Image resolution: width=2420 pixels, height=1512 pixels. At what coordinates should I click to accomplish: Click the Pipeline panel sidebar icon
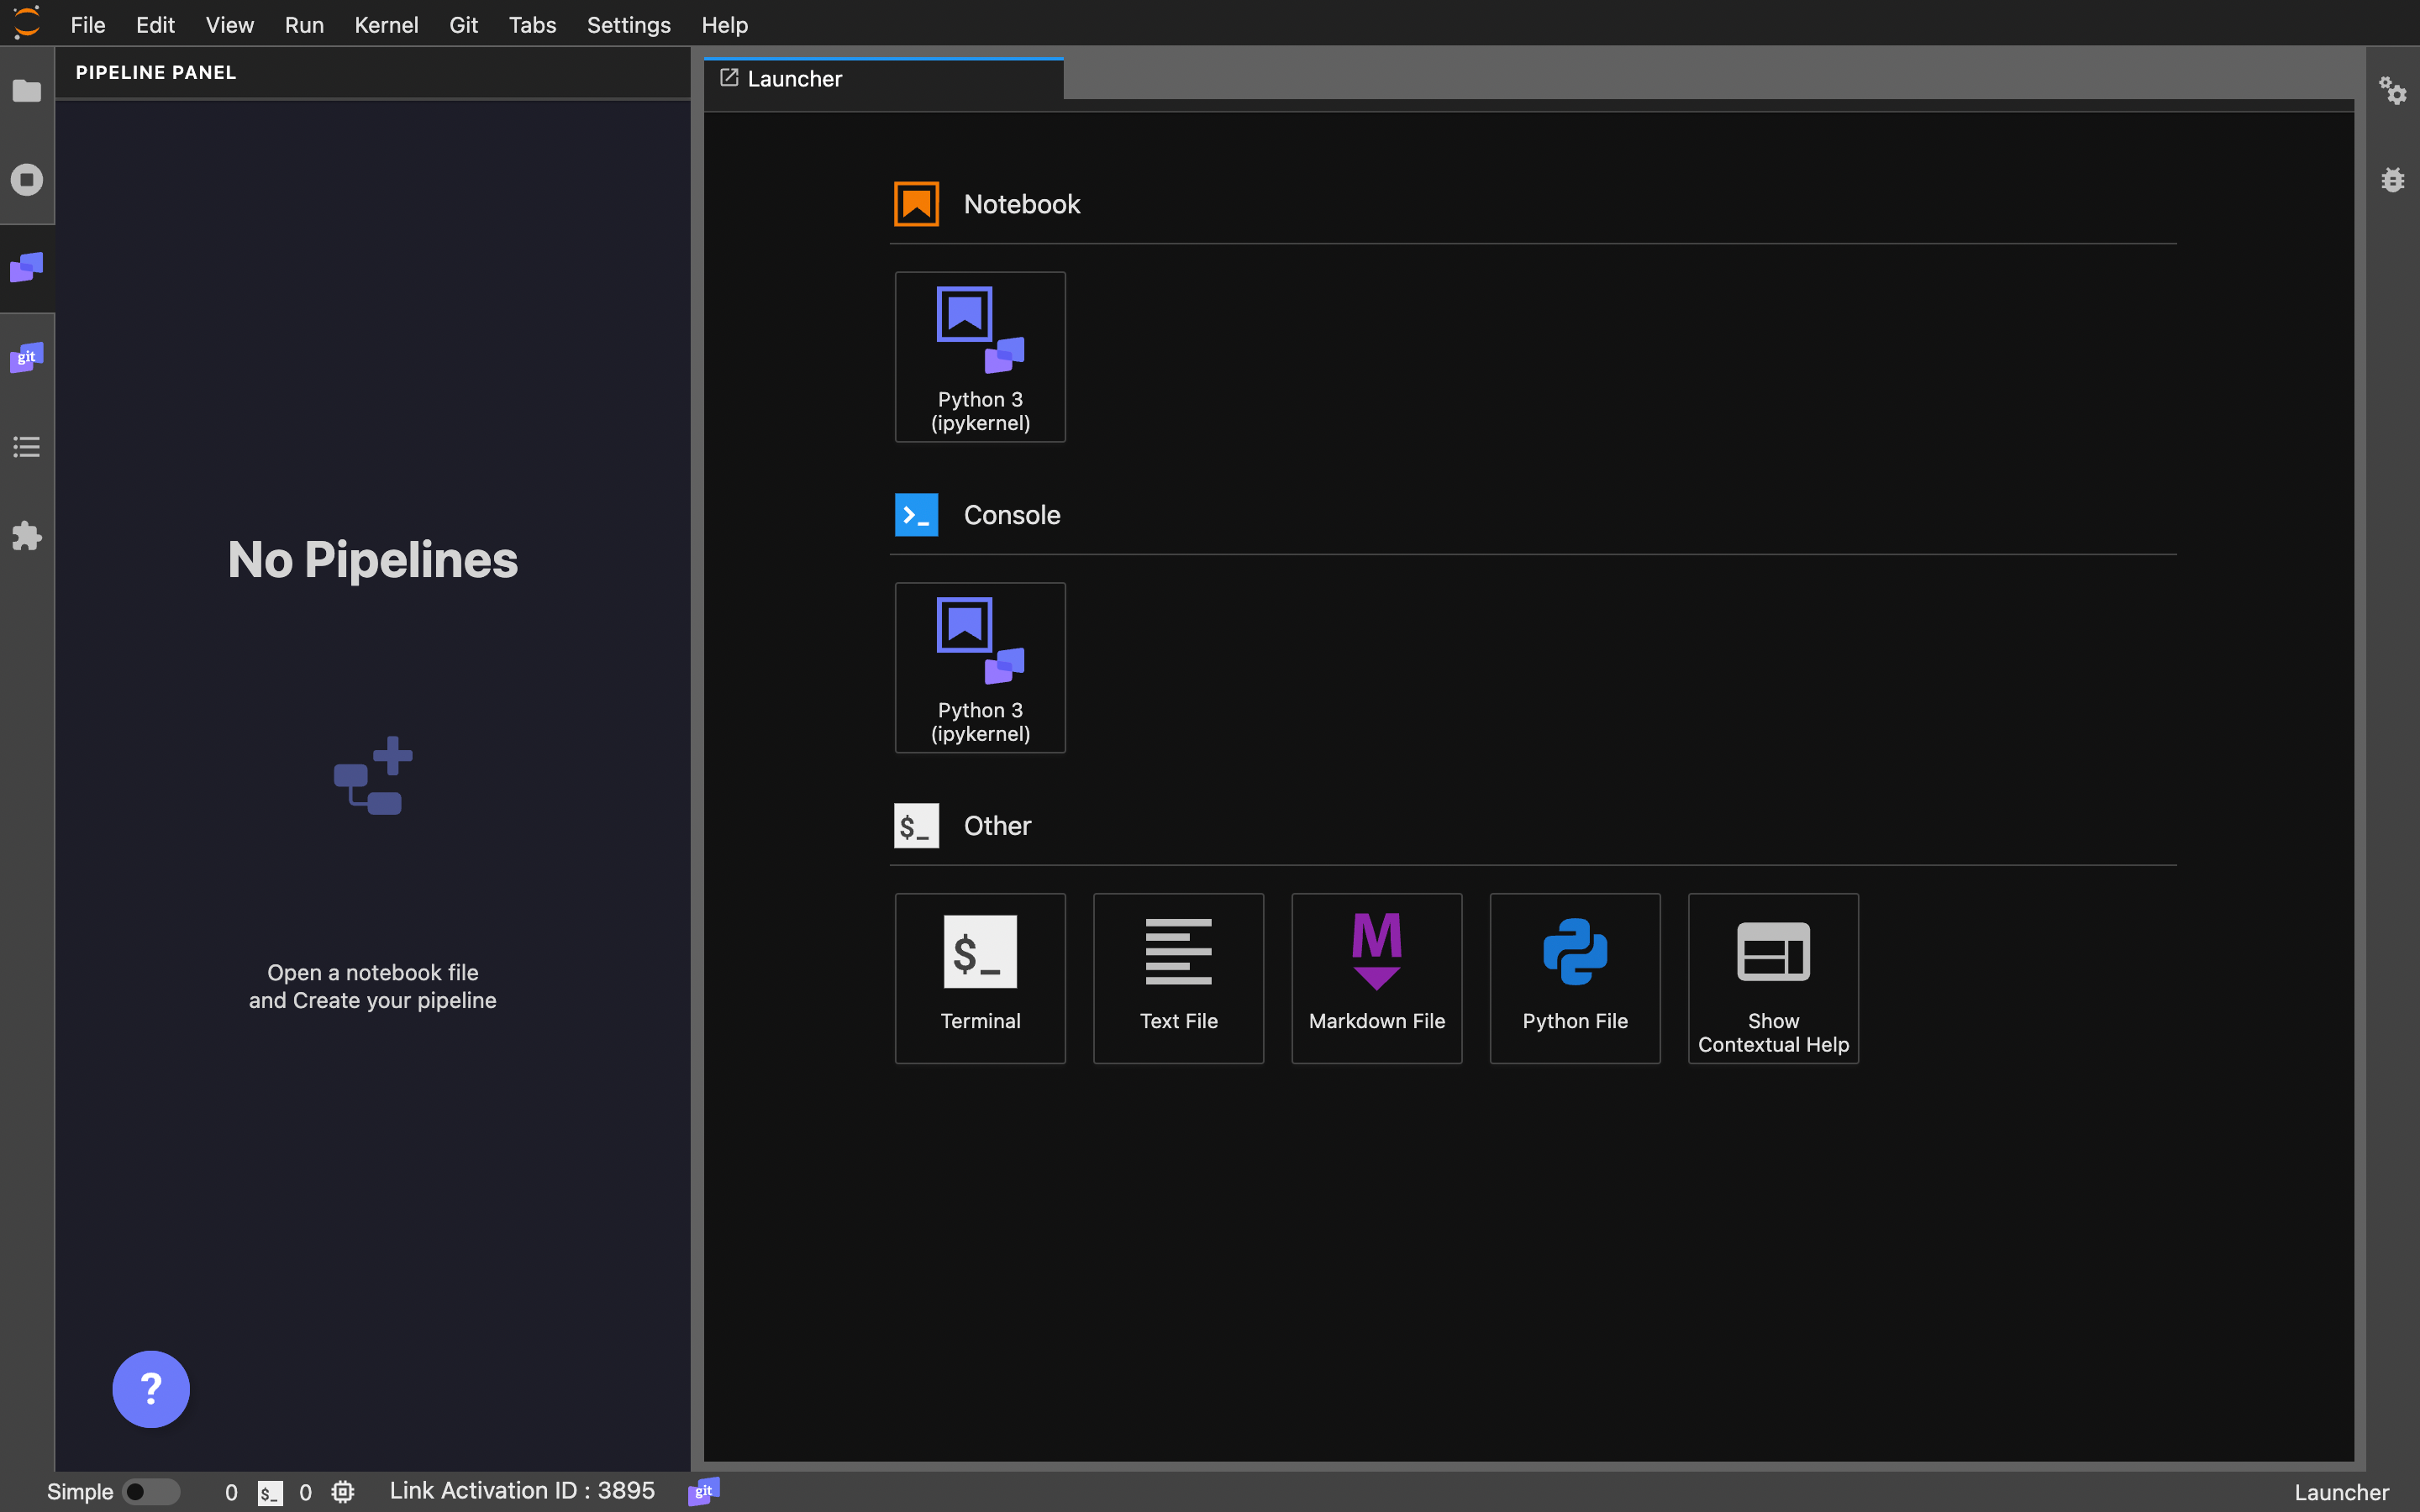tap(27, 268)
